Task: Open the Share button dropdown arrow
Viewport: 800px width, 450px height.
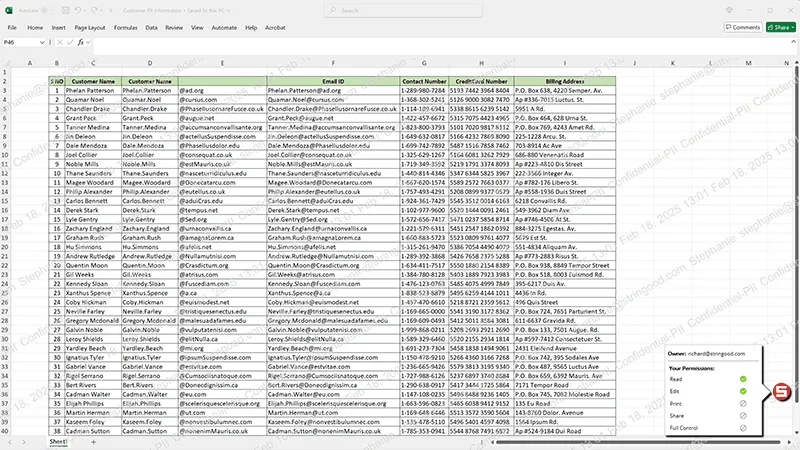Action: click(793, 28)
